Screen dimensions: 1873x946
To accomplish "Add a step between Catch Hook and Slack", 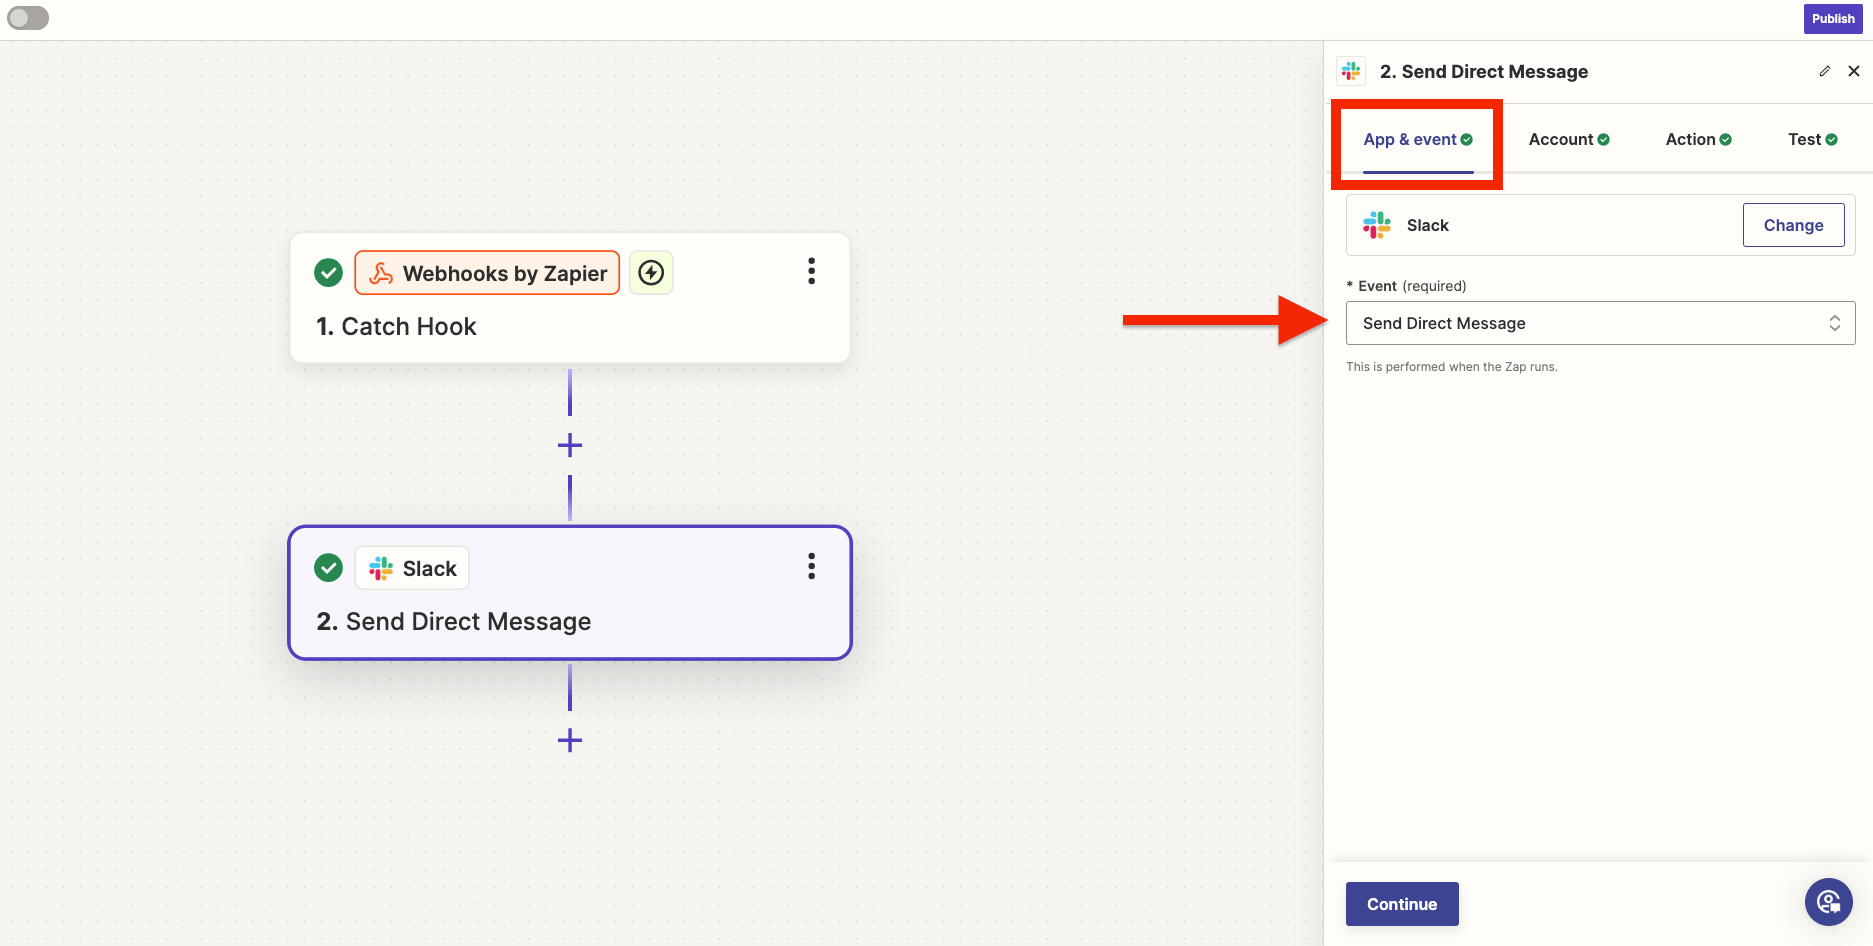I will [x=570, y=445].
